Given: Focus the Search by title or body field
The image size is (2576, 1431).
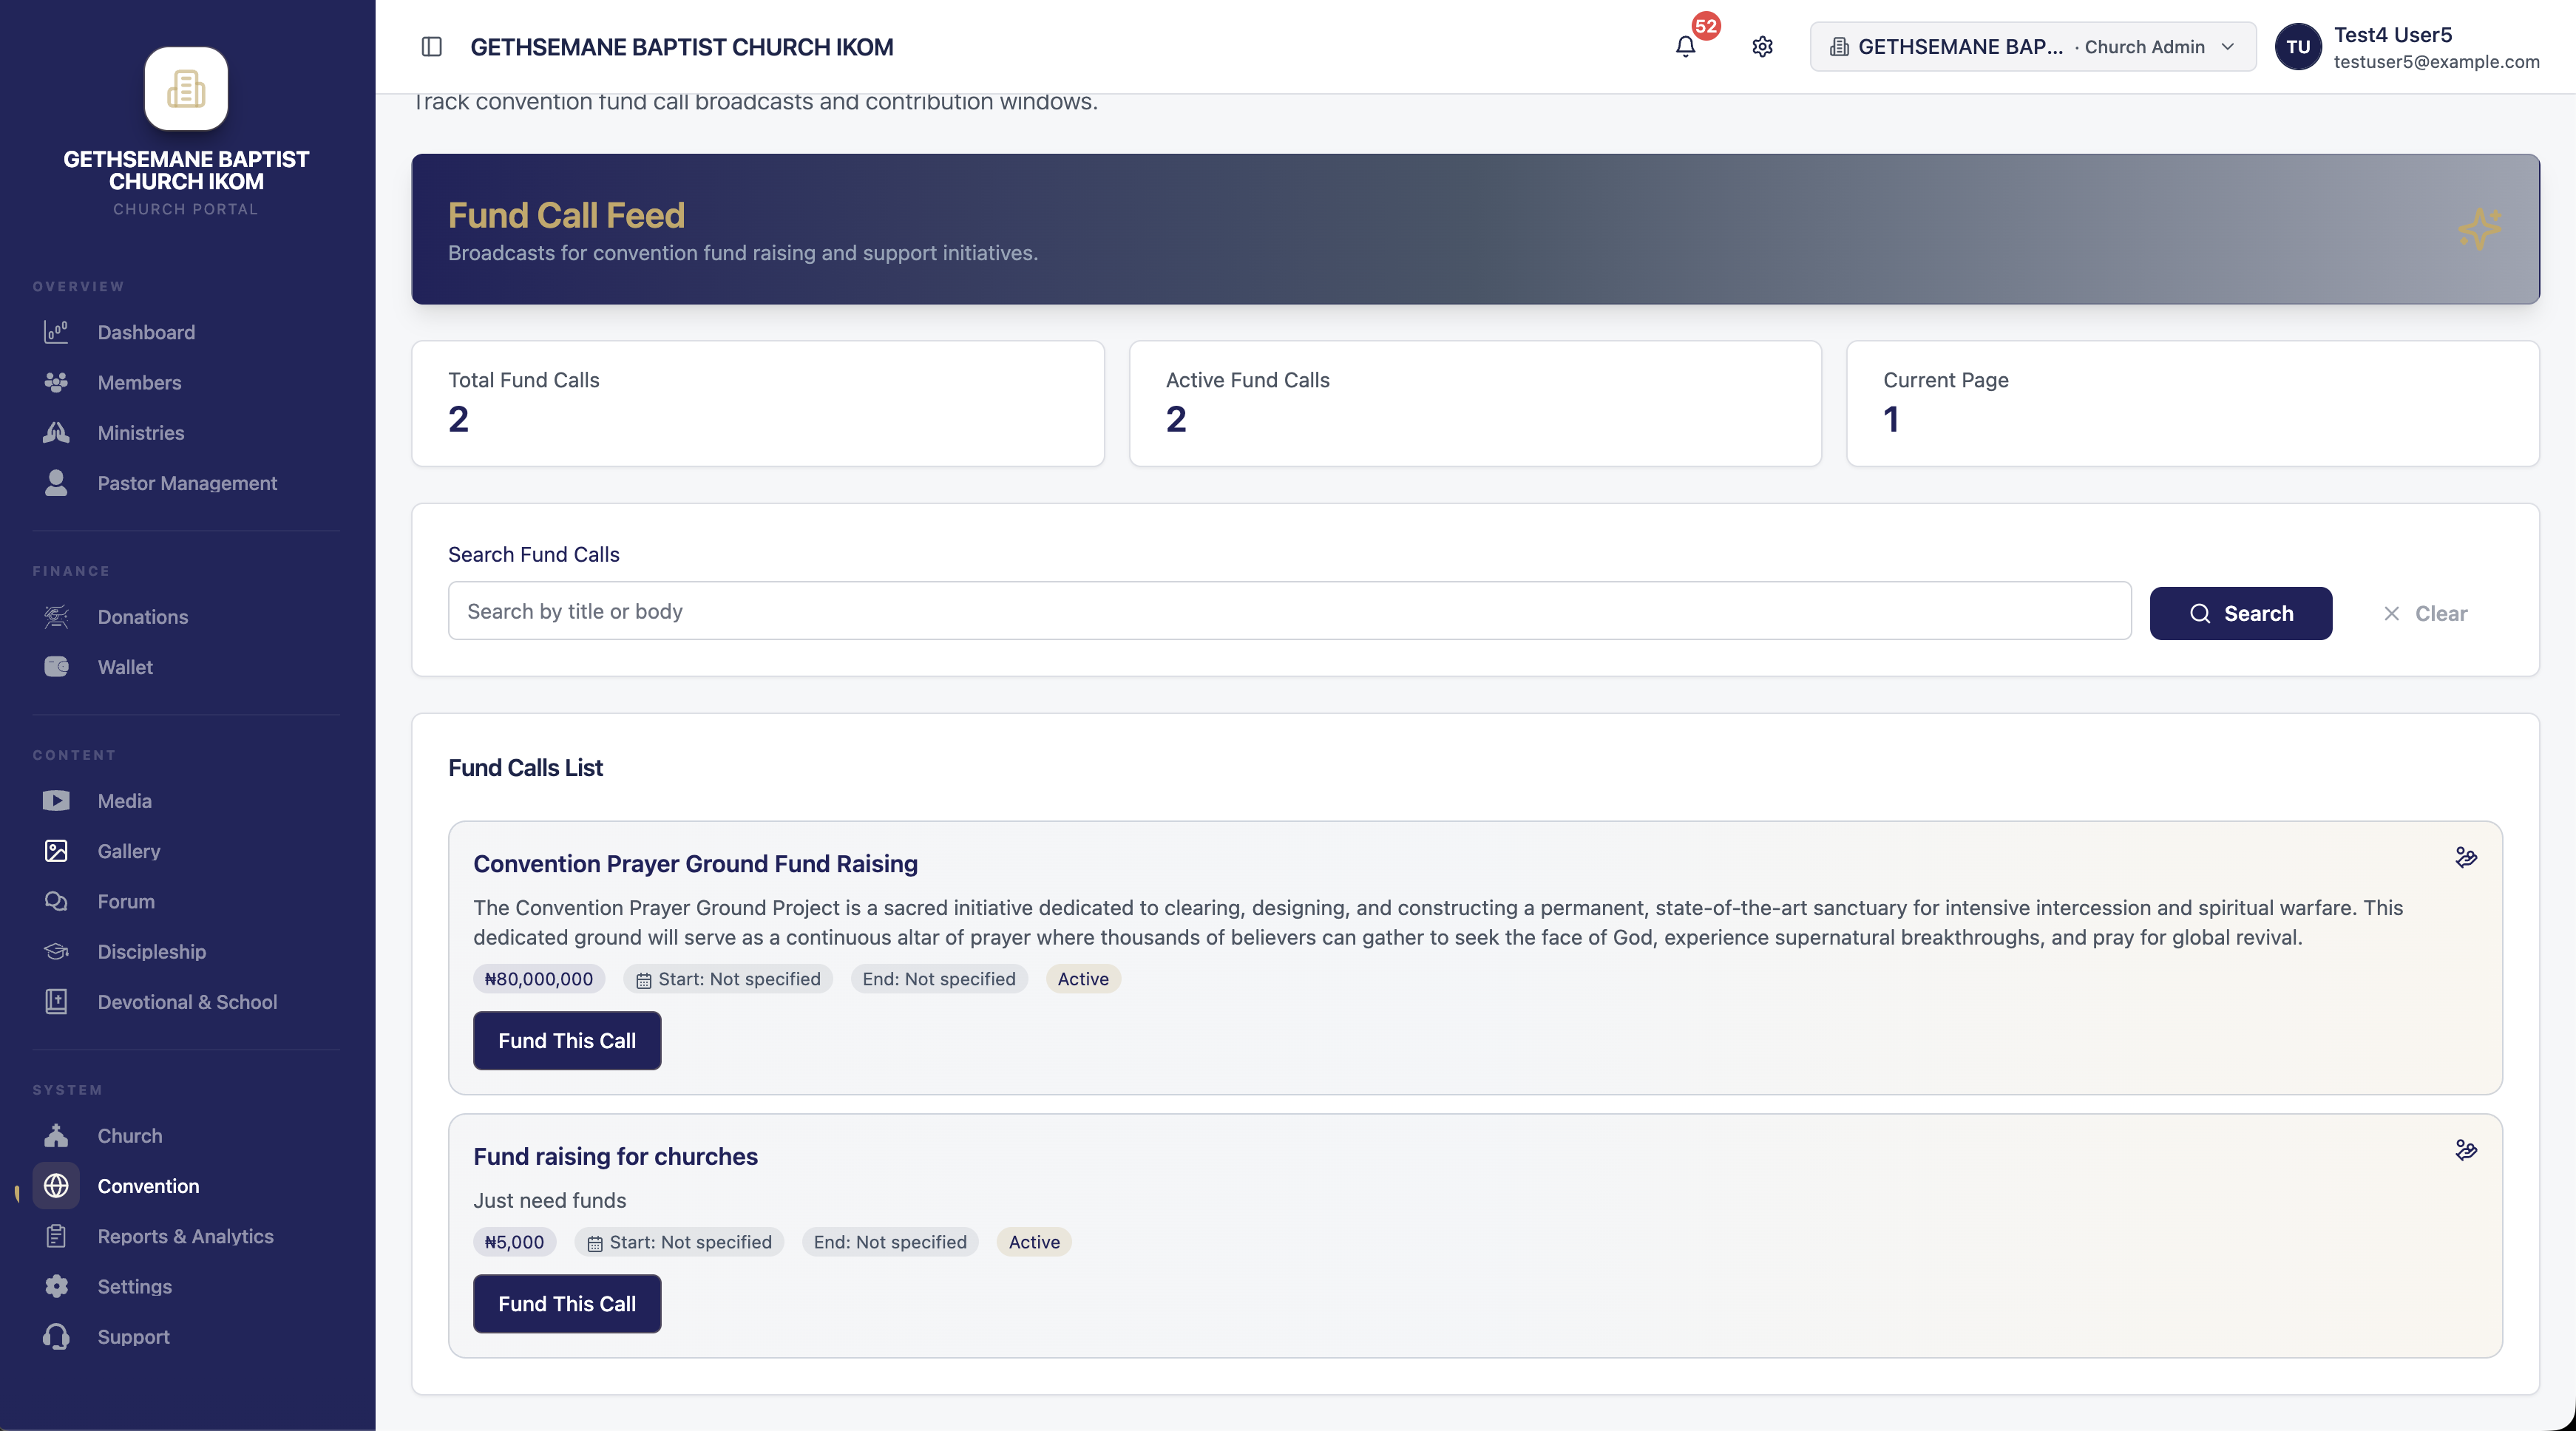Looking at the screenshot, I should tap(1290, 611).
